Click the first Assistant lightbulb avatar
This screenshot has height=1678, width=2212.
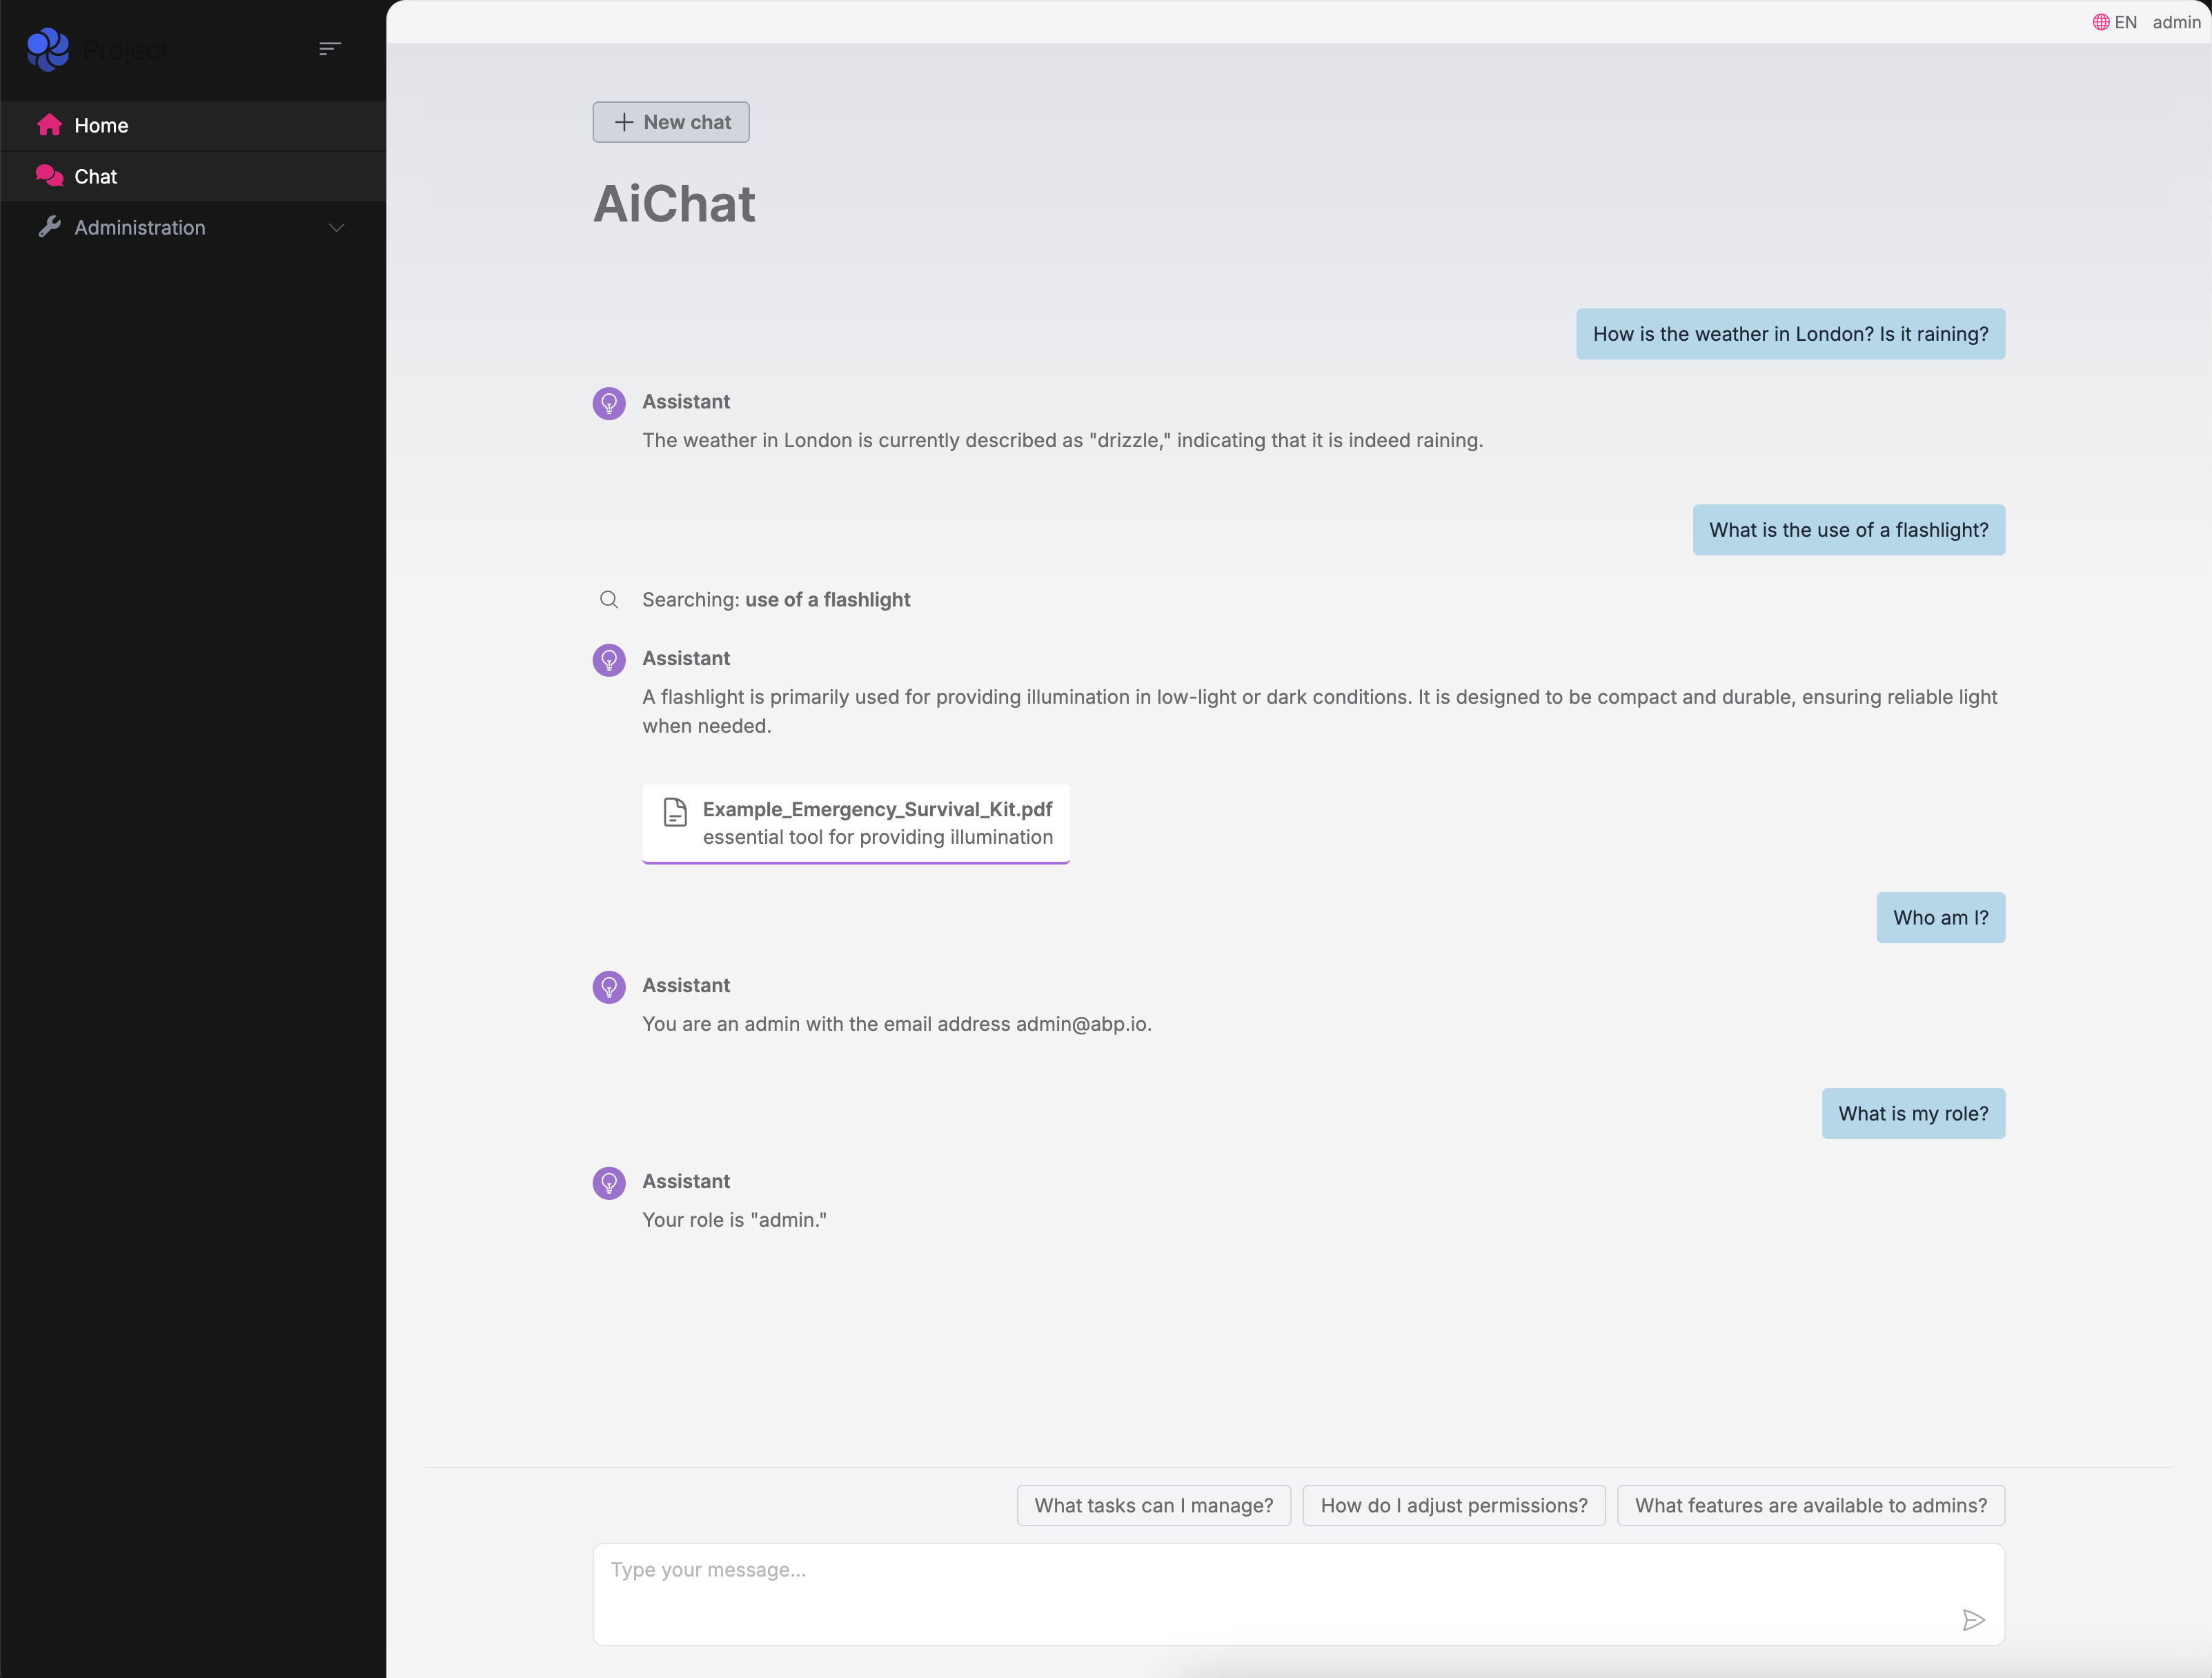pyautogui.click(x=608, y=403)
